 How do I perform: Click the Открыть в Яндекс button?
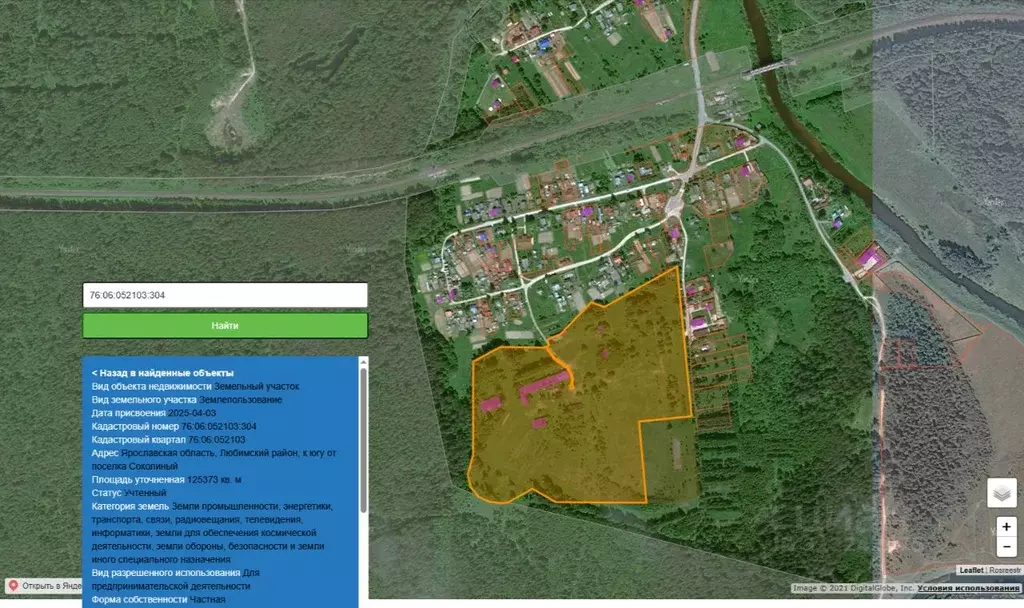(x=44, y=586)
